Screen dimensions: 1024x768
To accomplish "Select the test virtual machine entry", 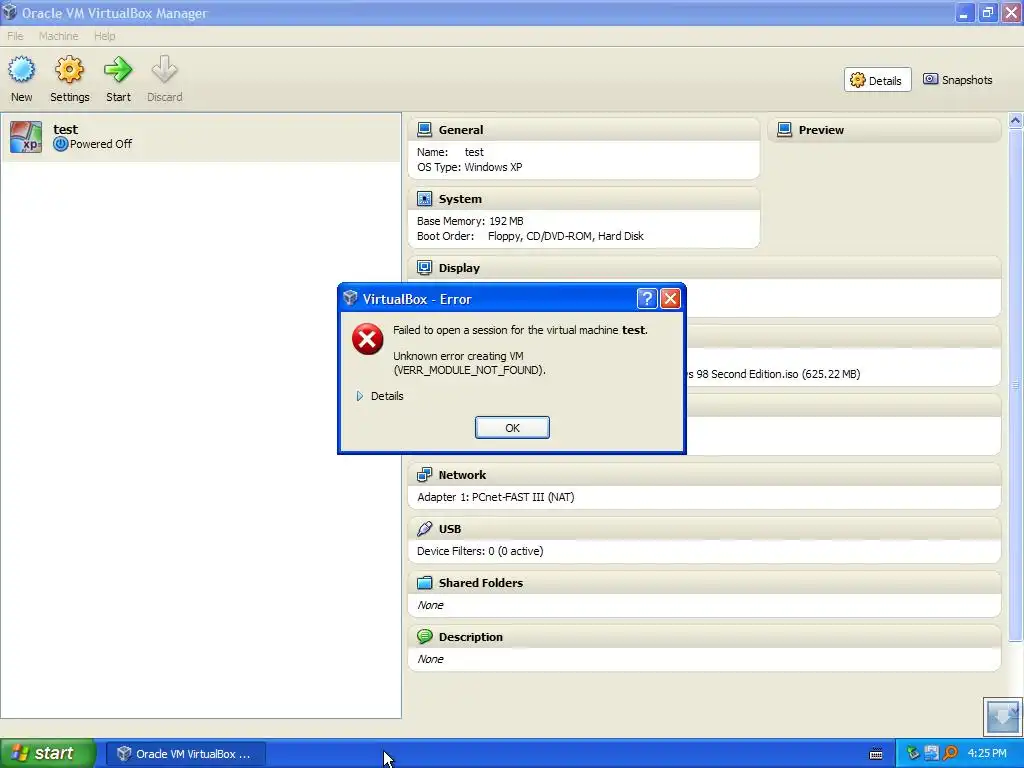I will pyautogui.click(x=200, y=137).
